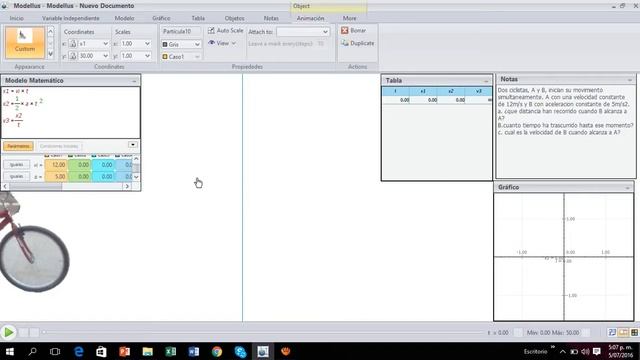Open the Animación ribbon tab
This screenshot has width=640, height=360.
(x=310, y=18)
